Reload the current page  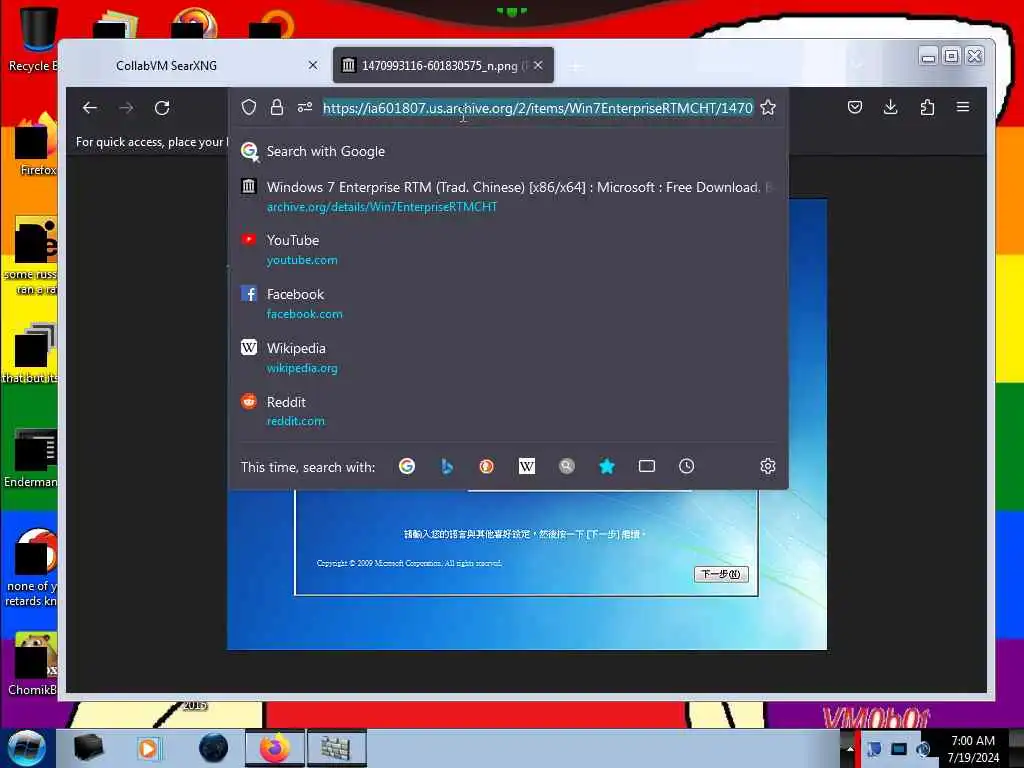click(162, 108)
